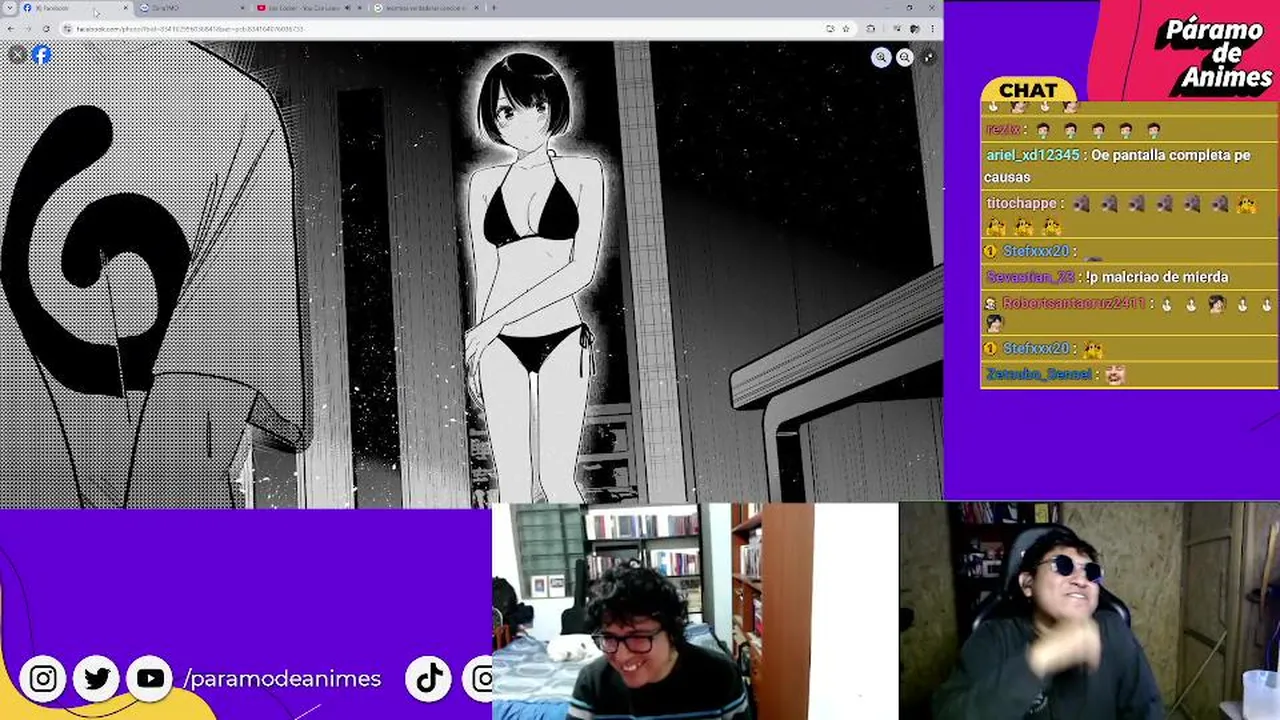Go forward in the browser
Viewport: 1280px width, 720px height.
click(28, 29)
